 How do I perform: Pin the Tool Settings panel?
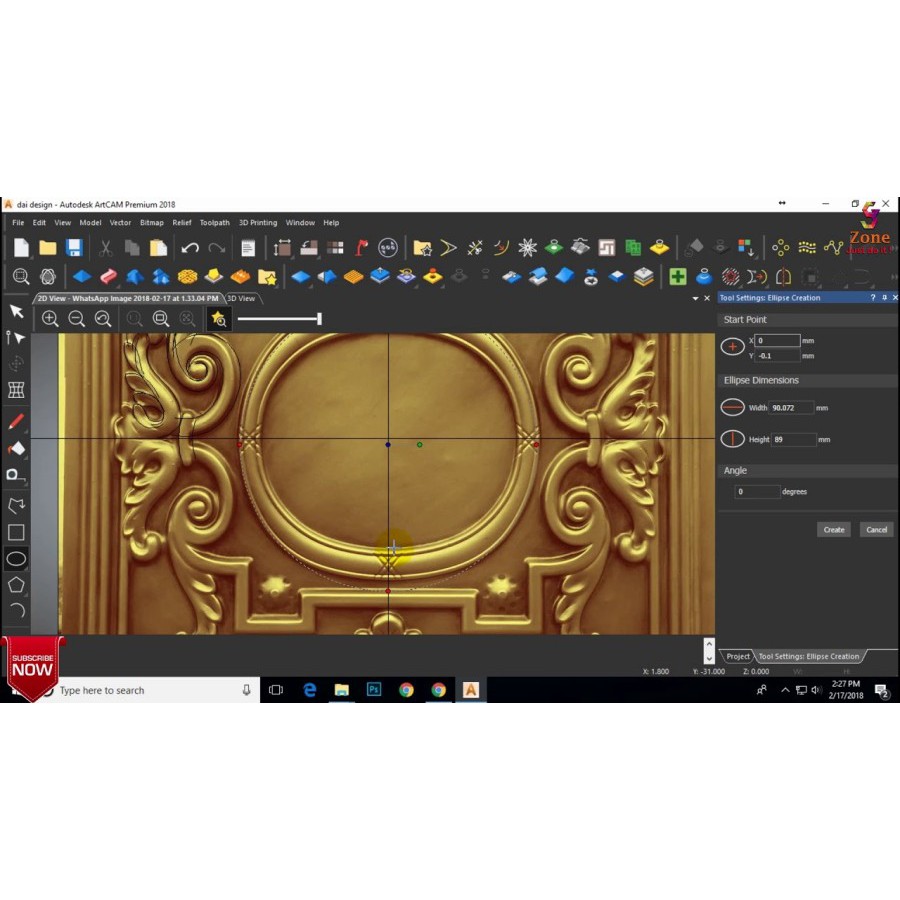pos(884,298)
